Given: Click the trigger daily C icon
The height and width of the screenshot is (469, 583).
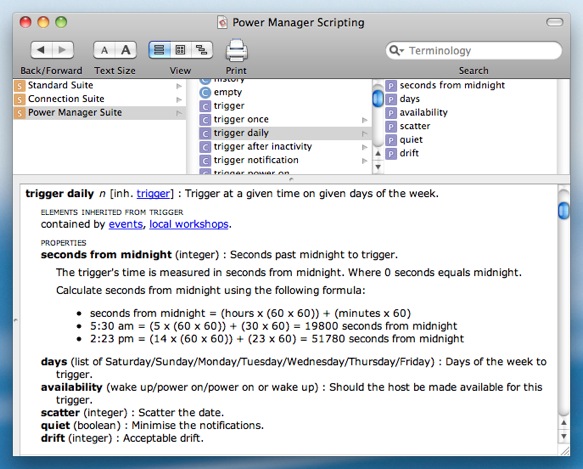Looking at the screenshot, I should (205, 134).
